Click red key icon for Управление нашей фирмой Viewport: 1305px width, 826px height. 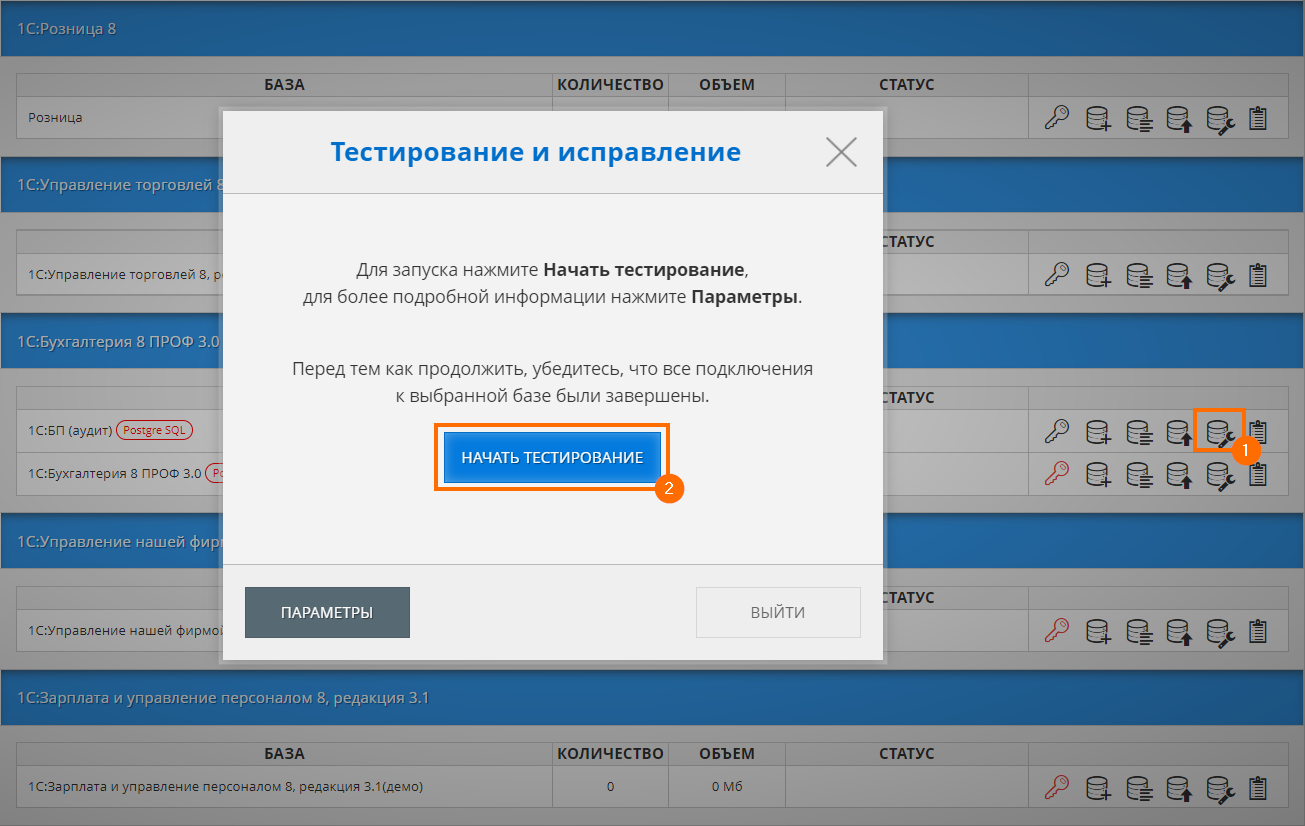[x=1057, y=631]
